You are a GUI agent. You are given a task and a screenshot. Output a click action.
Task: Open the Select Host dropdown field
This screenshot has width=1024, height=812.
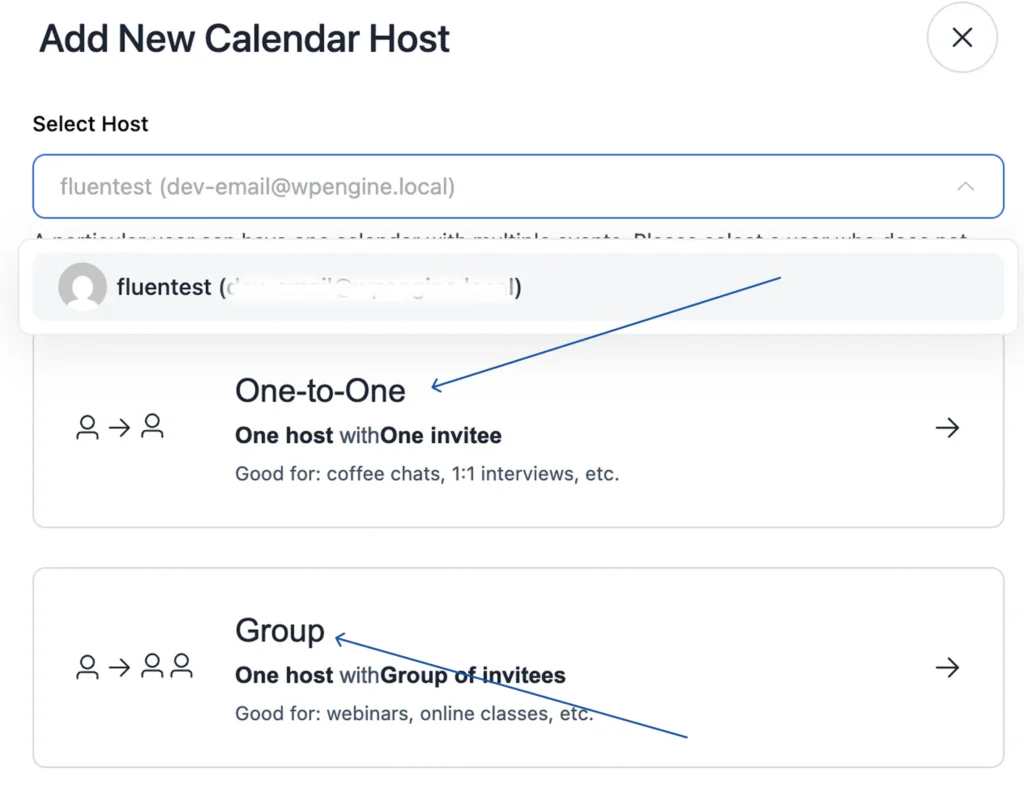tap(518, 186)
